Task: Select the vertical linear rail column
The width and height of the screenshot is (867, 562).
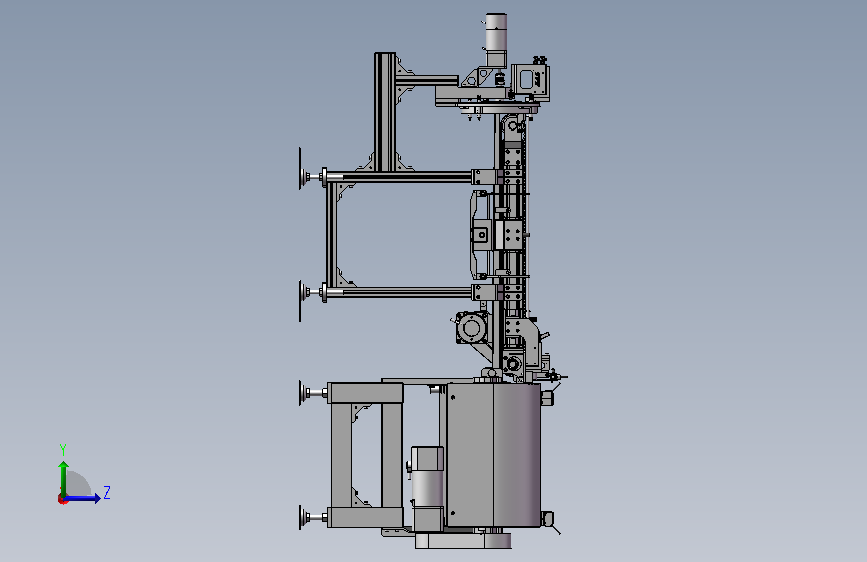Action: [513, 243]
